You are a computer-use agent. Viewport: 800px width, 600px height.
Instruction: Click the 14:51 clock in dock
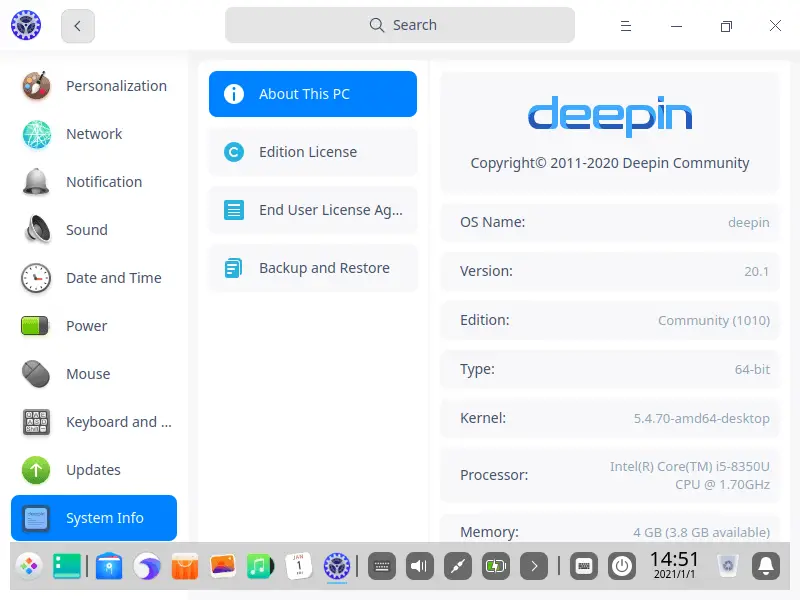tap(674, 565)
